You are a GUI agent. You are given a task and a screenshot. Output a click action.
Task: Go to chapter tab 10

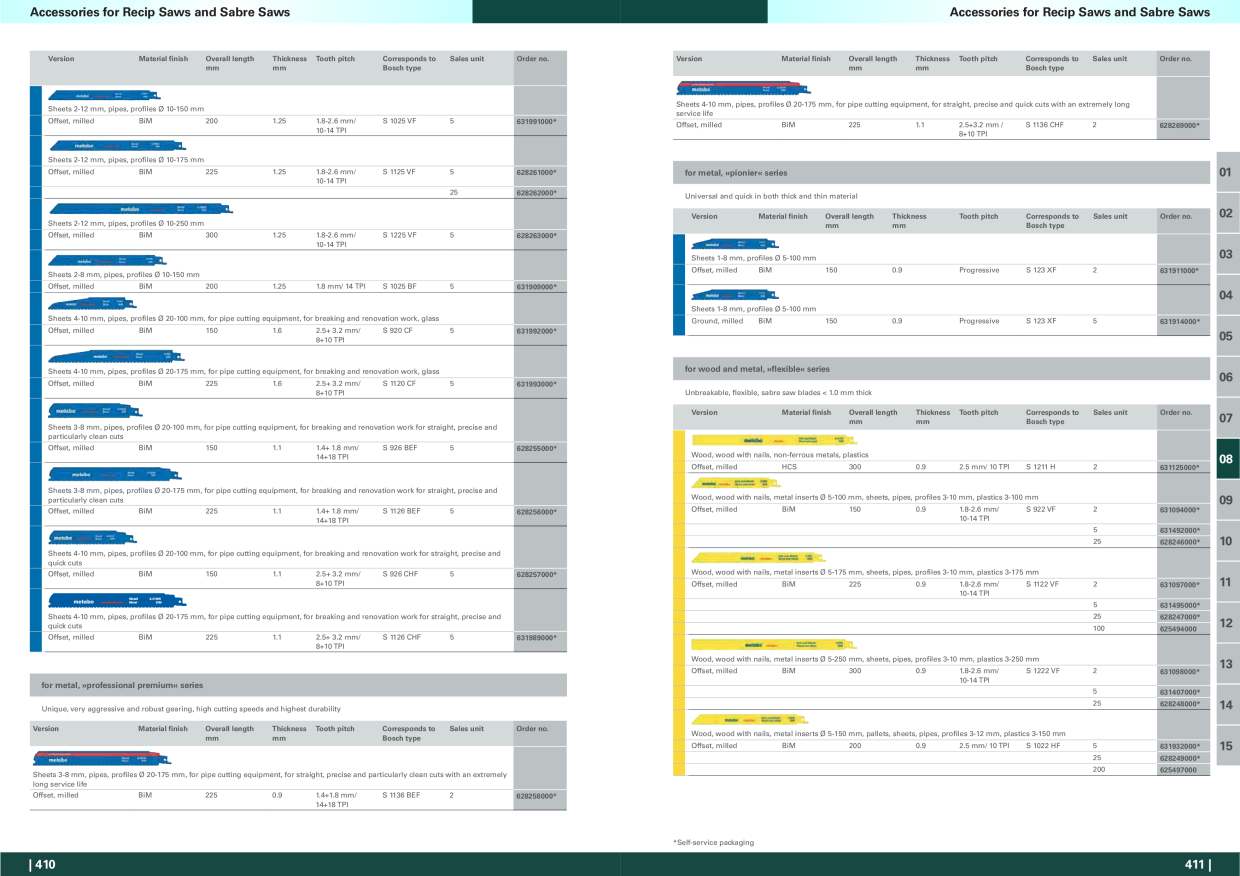pyautogui.click(x=1226, y=541)
